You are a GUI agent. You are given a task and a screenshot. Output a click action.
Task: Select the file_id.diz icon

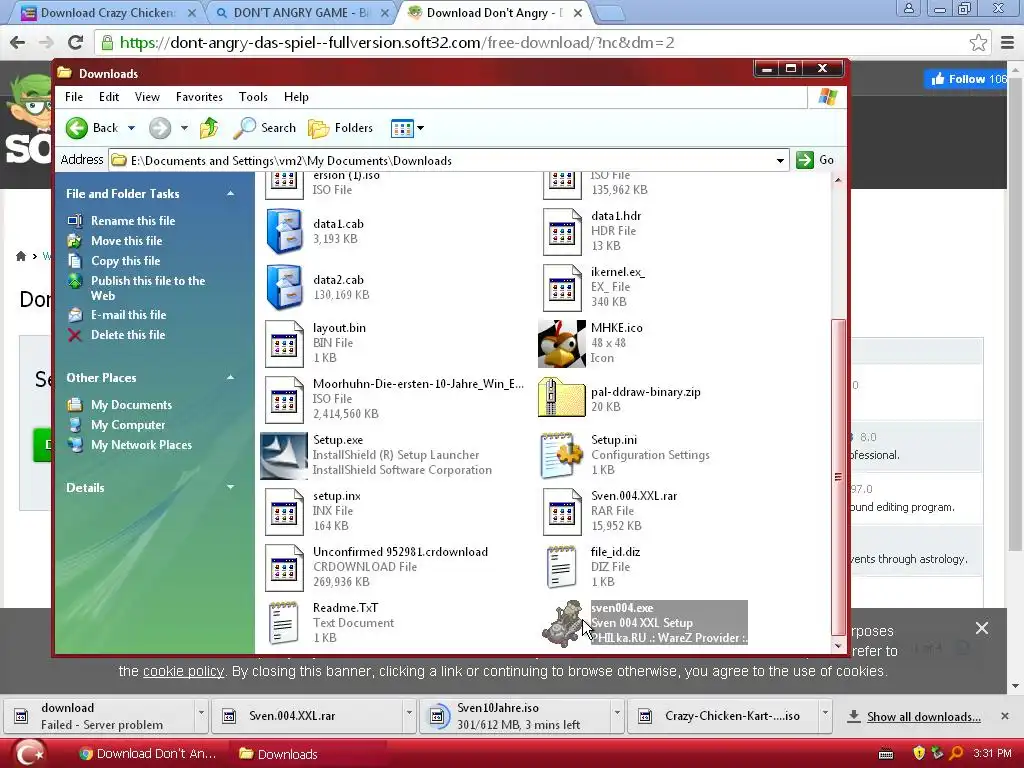(562, 568)
